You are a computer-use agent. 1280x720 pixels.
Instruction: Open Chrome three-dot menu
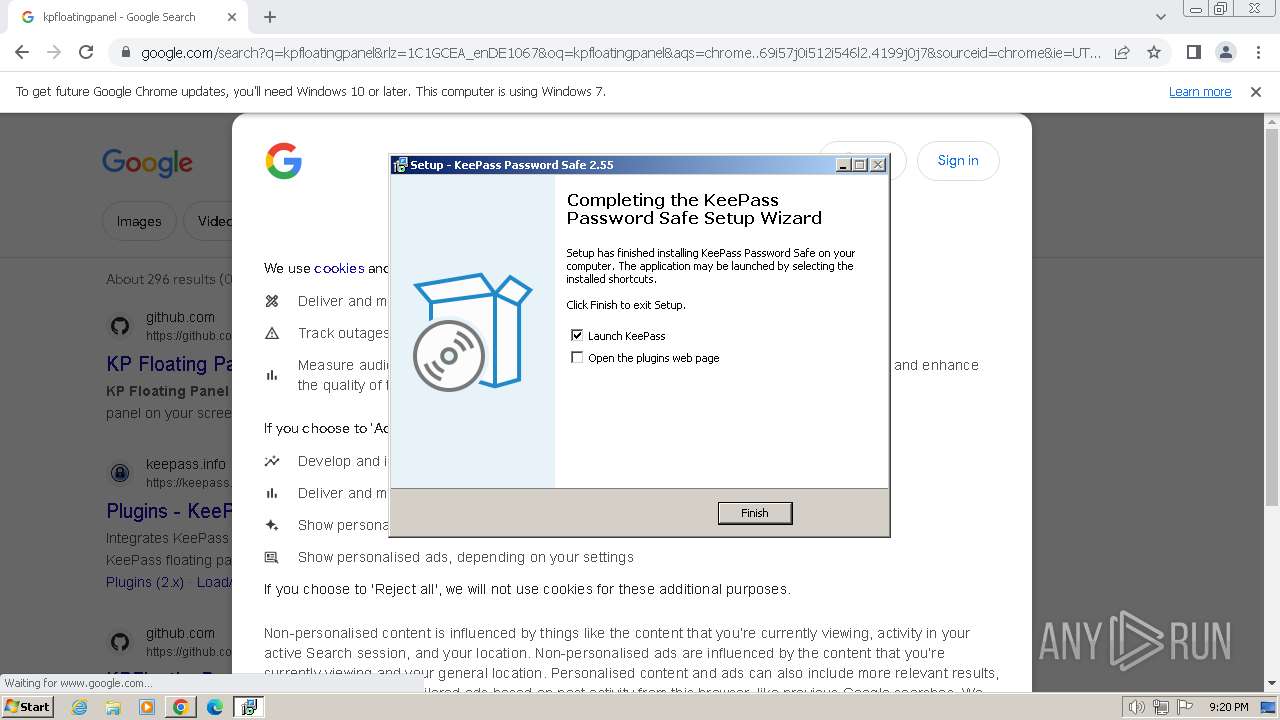click(1258, 53)
